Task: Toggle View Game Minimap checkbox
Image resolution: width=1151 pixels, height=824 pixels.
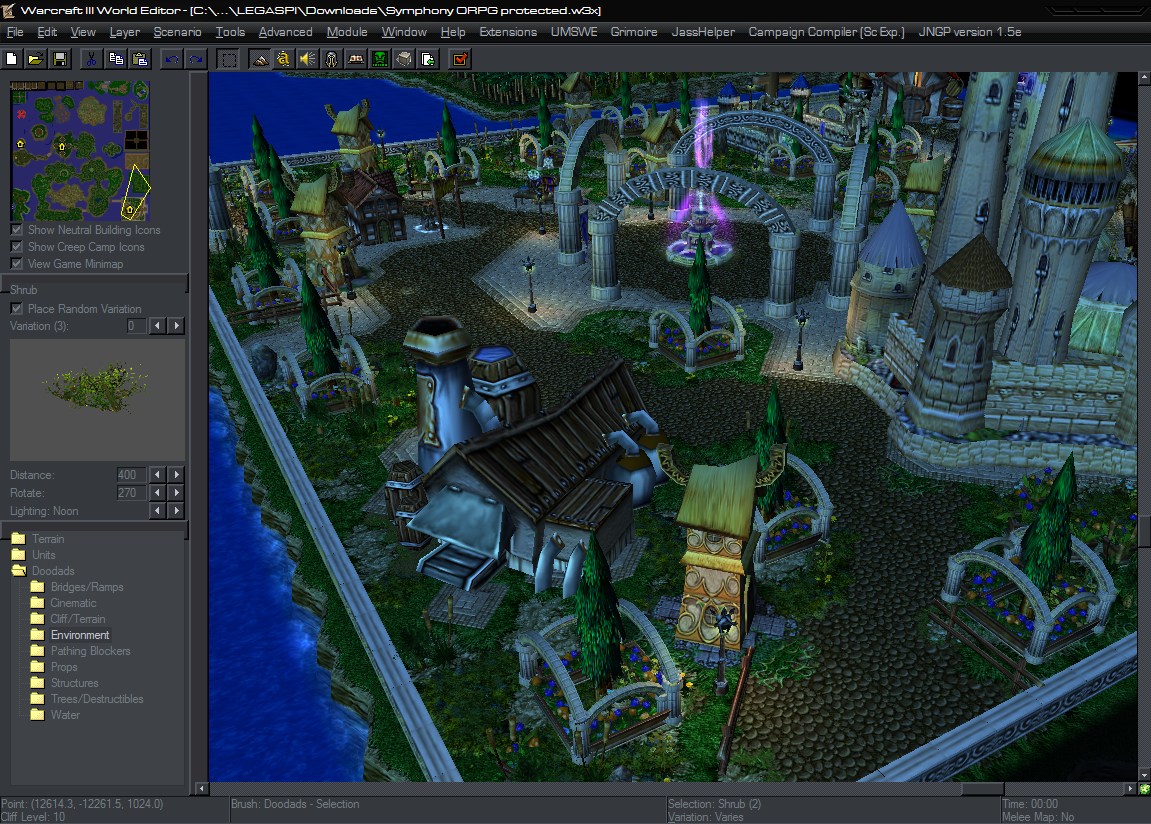Action: pyautogui.click(x=16, y=263)
